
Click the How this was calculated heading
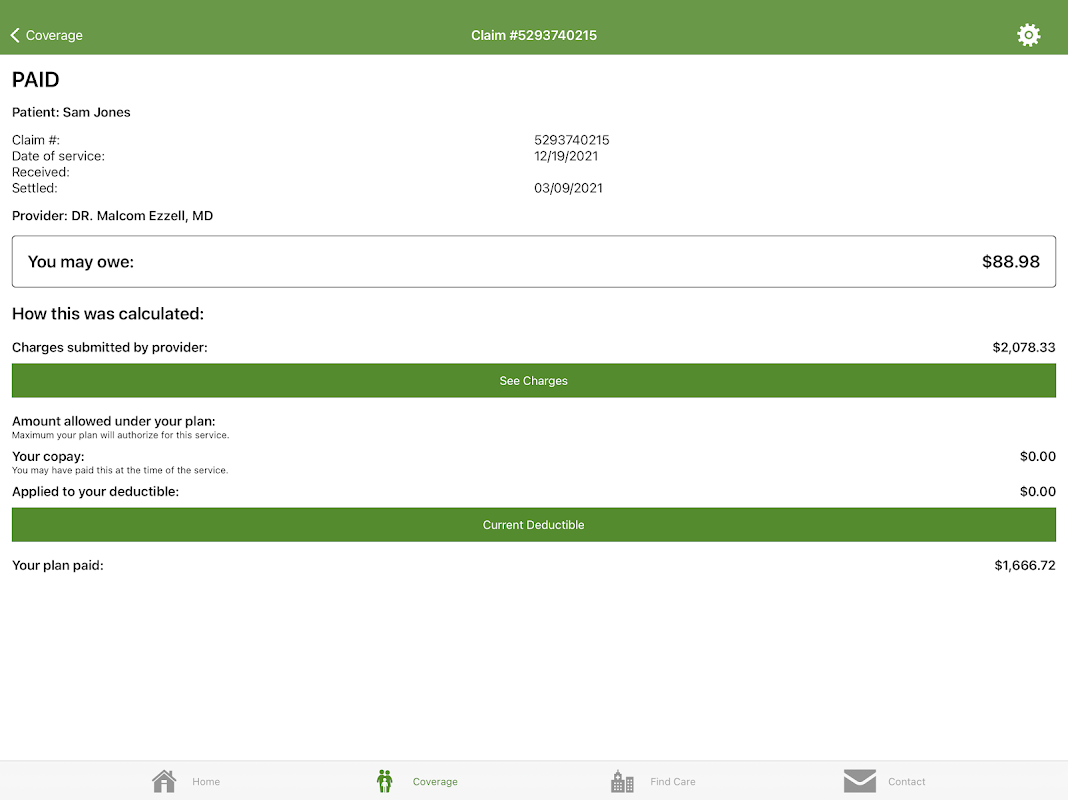tap(108, 314)
